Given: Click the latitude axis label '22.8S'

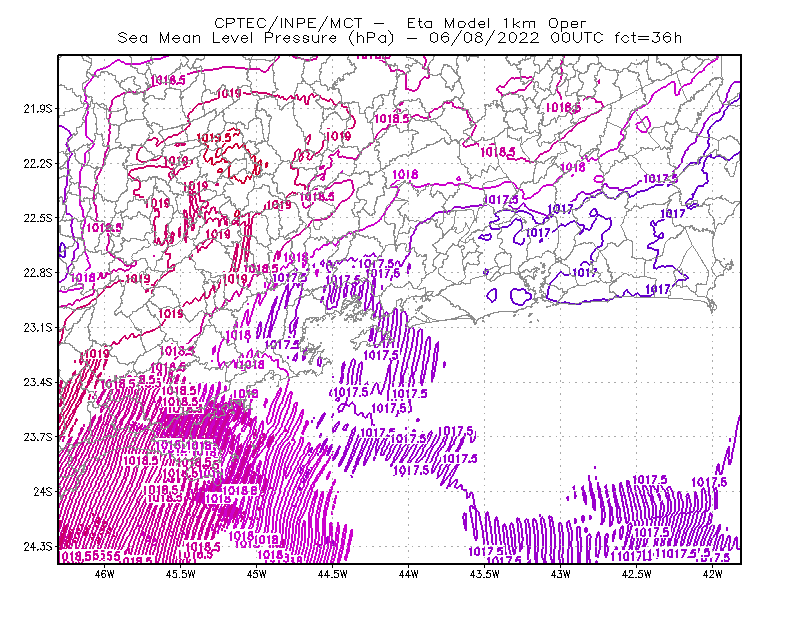Looking at the screenshot, I should (38, 273).
